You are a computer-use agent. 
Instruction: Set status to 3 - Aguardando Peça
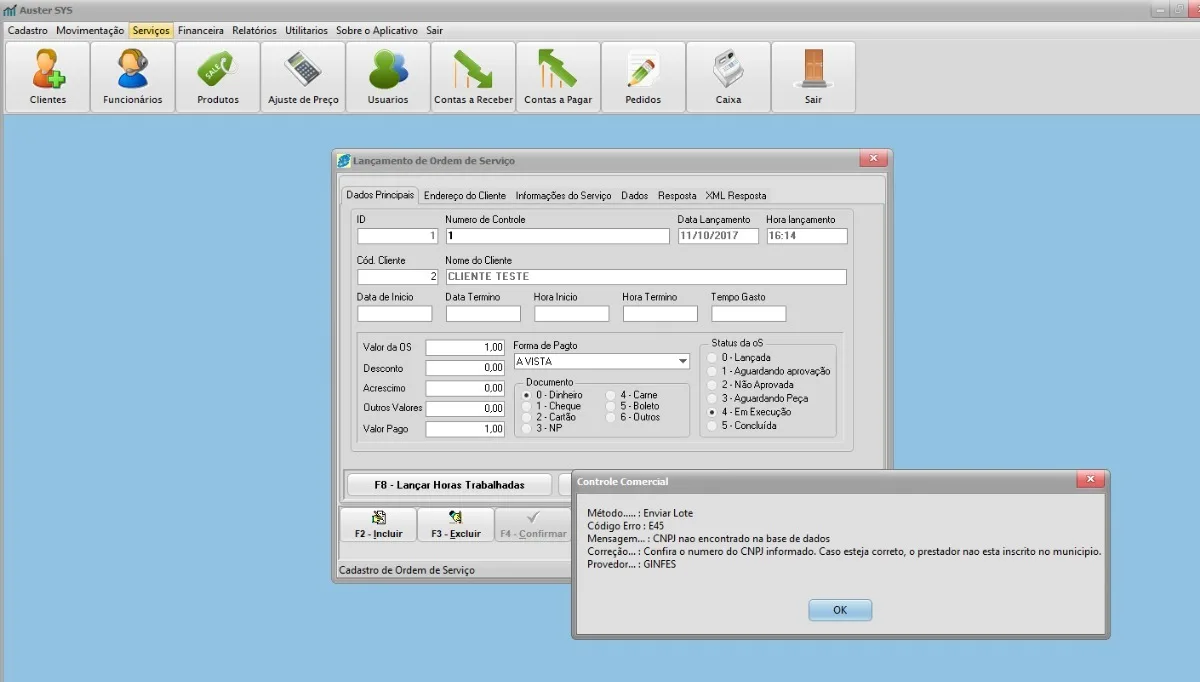pos(758,398)
